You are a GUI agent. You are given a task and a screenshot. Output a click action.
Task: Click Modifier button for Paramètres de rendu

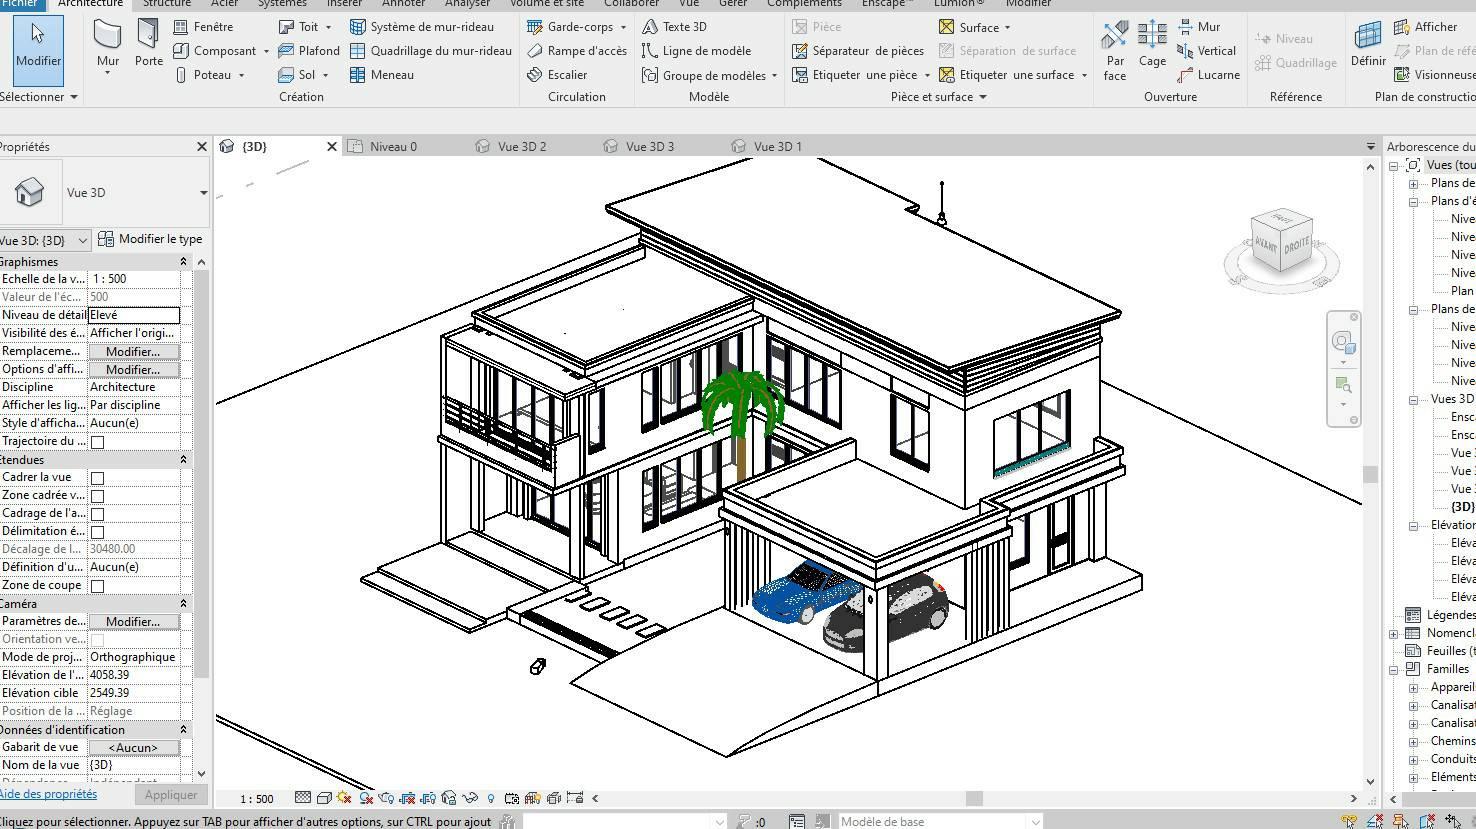coord(133,622)
